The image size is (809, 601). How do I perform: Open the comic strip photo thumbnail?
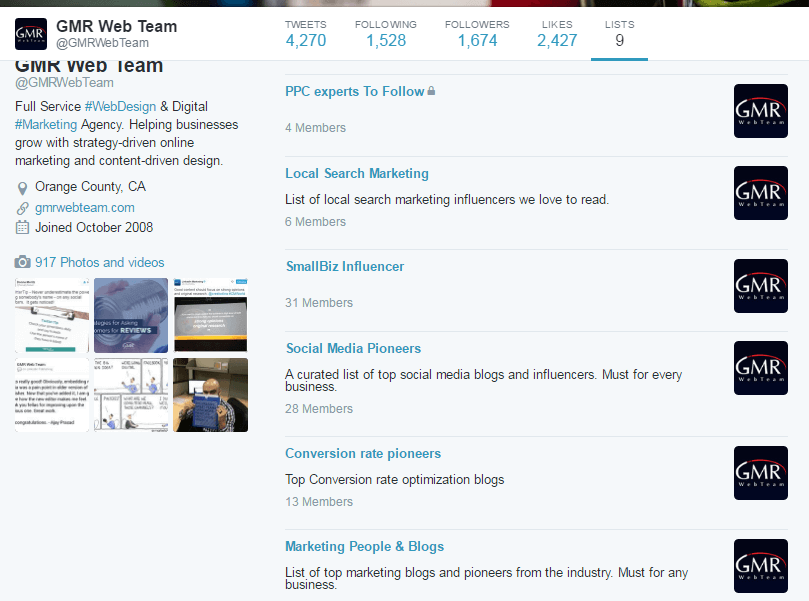tap(131, 395)
